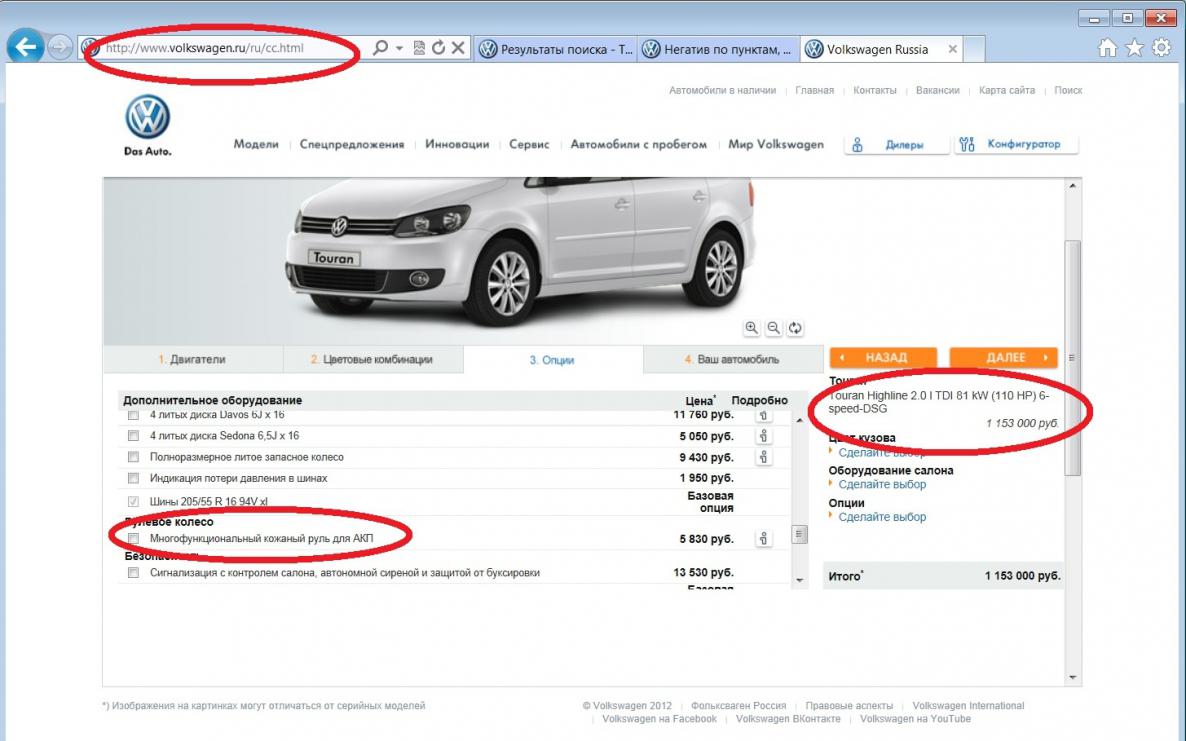Toggle the compatibility view icon
Image resolution: width=1186 pixels, height=741 pixels.
419,48
